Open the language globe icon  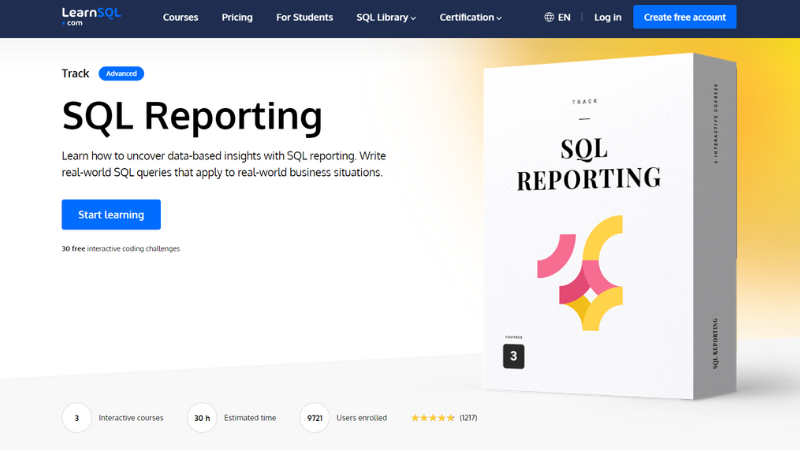(x=549, y=17)
